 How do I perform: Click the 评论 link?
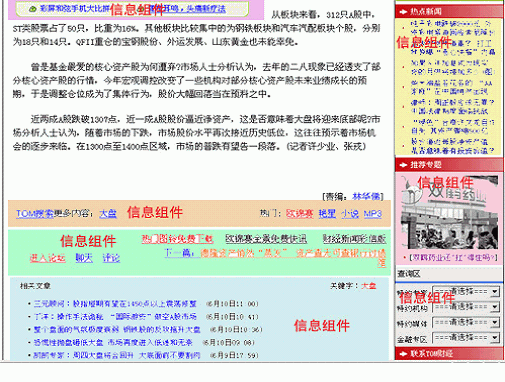click(x=111, y=258)
